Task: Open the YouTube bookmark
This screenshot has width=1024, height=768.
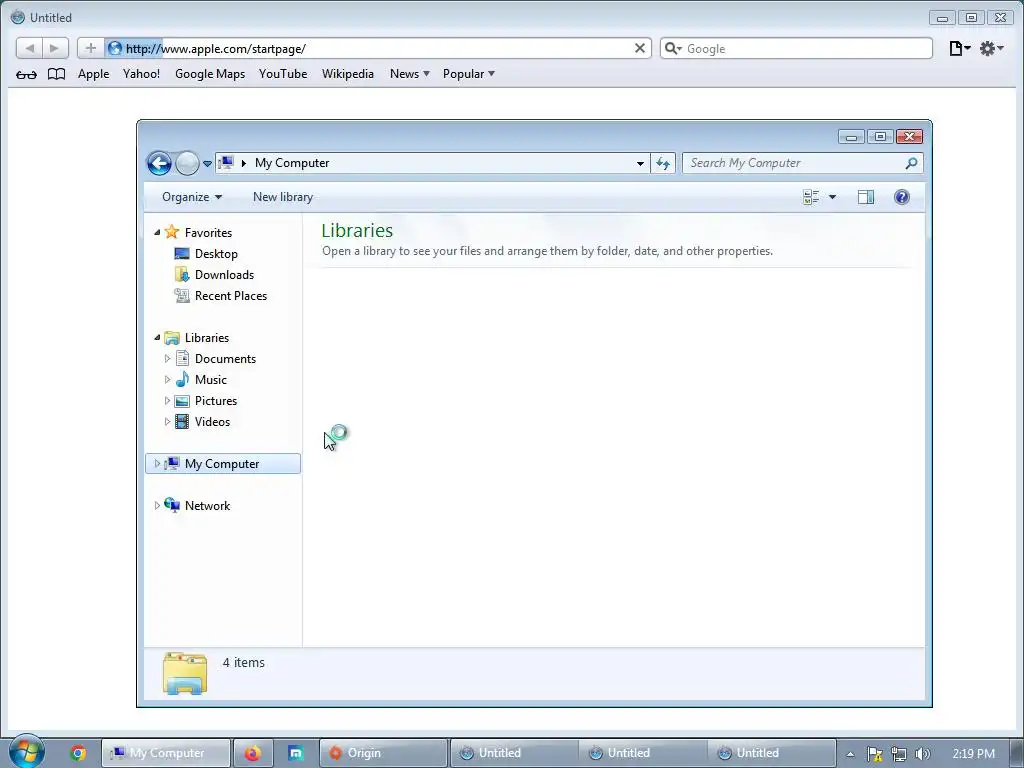Action: click(283, 74)
